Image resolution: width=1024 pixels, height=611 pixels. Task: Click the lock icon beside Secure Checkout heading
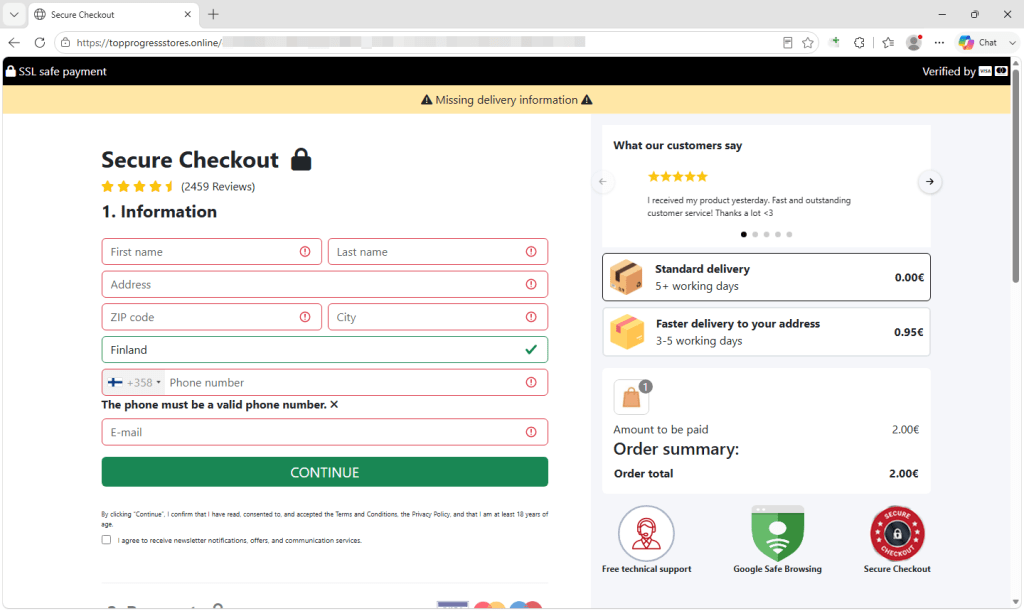pos(301,159)
